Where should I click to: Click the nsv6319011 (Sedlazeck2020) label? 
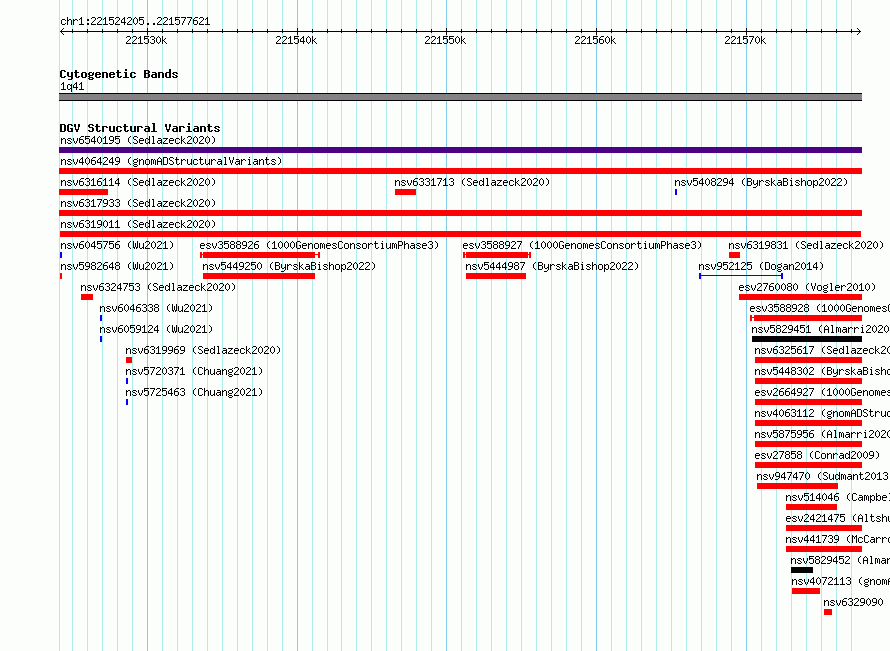coord(138,224)
